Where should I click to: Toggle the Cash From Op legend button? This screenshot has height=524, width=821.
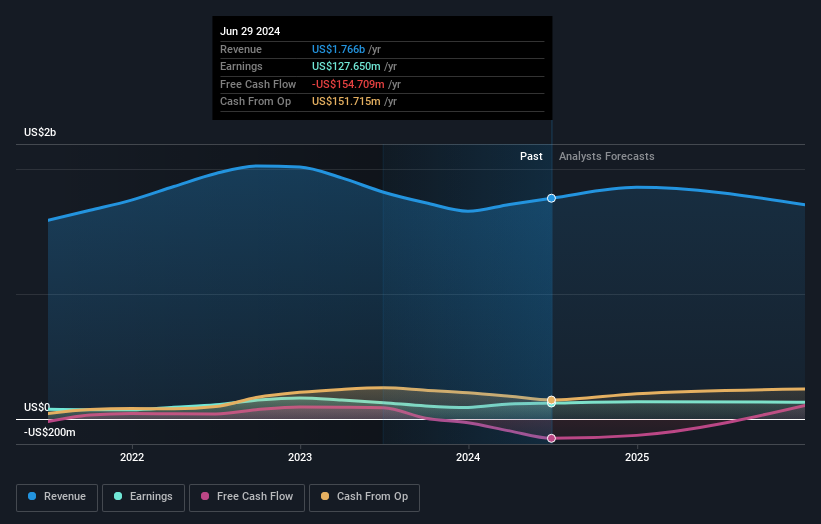point(364,497)
